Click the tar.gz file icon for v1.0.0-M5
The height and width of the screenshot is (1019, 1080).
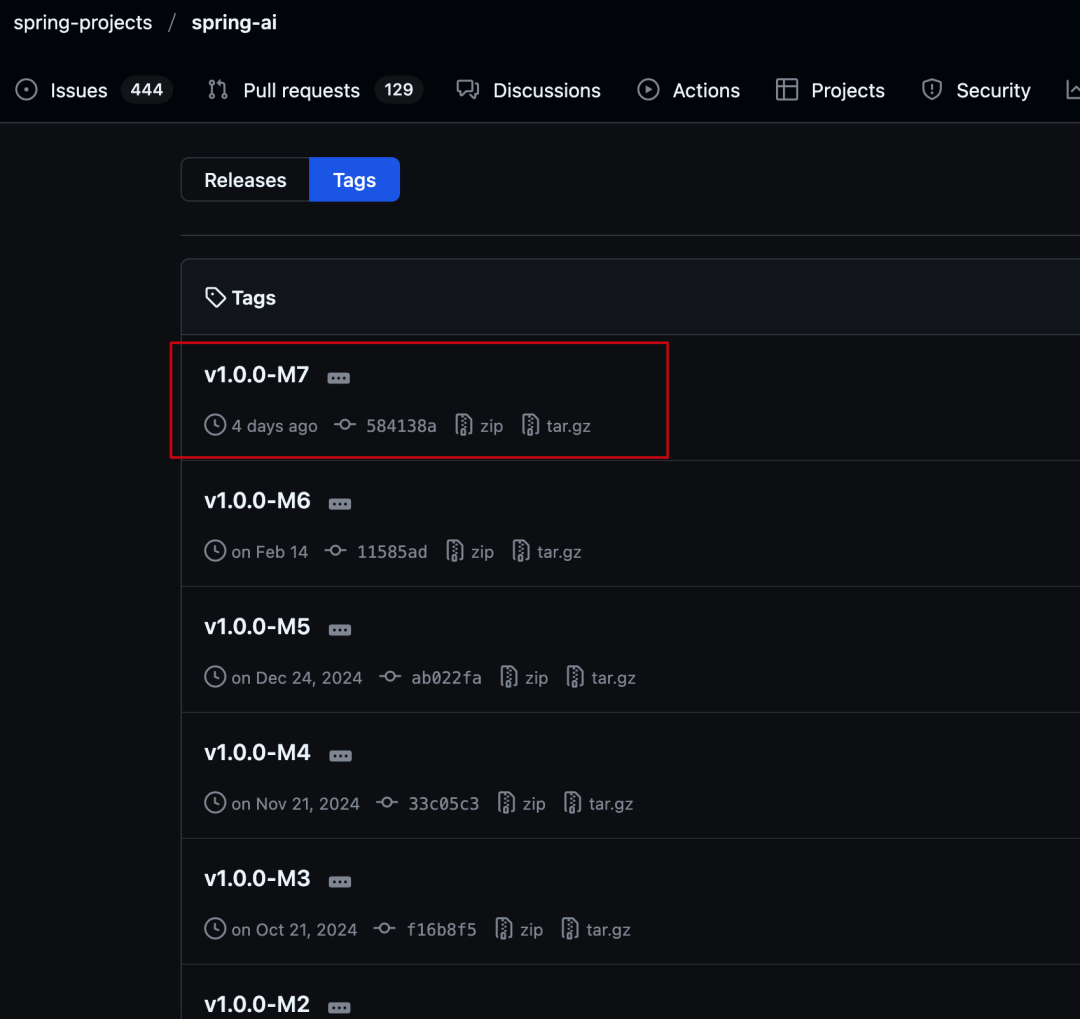click(575, 677)
